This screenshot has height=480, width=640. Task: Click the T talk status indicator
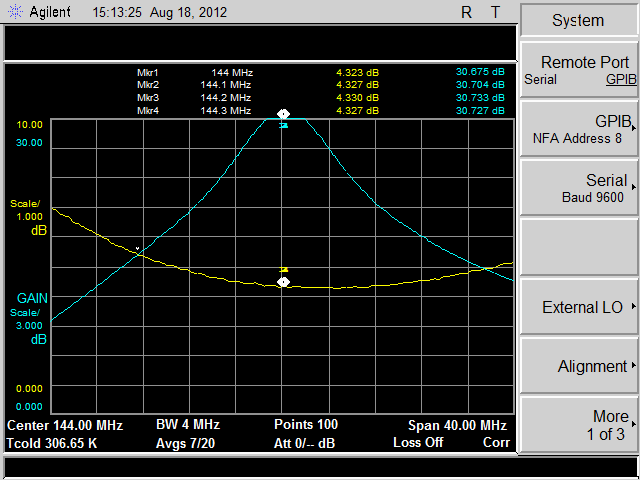tap(495, 12)
